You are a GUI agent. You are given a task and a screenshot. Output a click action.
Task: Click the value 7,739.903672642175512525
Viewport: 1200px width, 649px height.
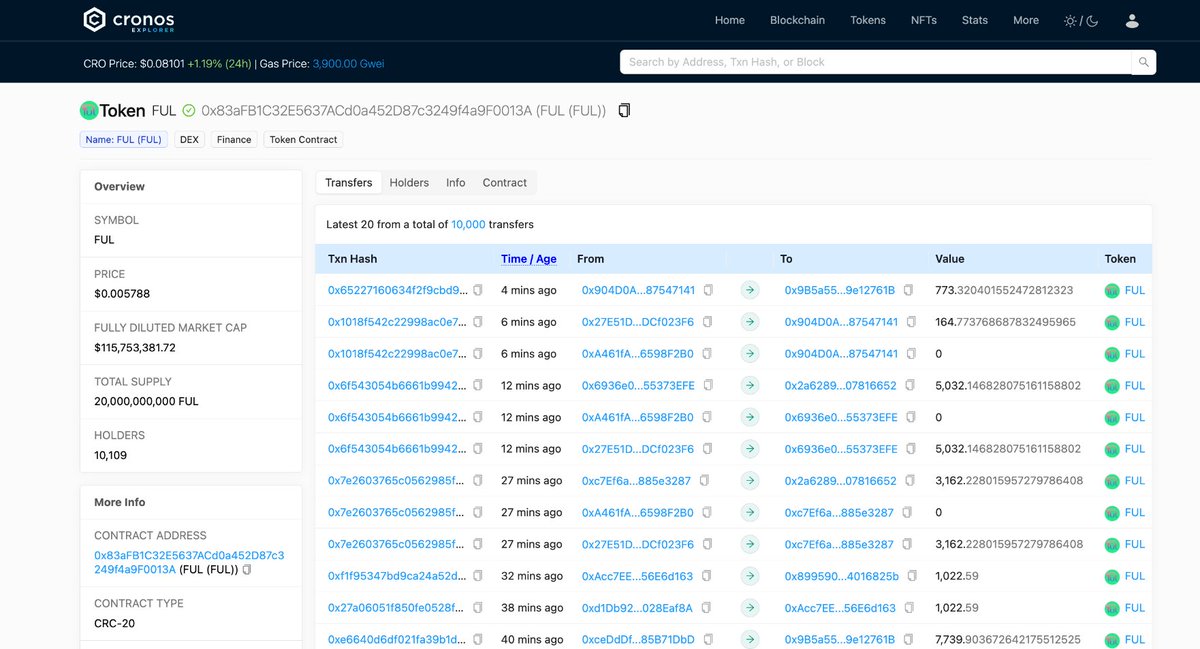(1007, 640)
